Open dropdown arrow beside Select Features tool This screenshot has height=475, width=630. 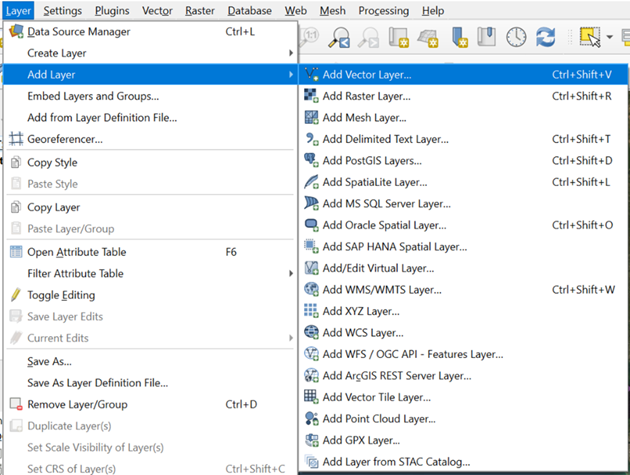coord(609,38)
